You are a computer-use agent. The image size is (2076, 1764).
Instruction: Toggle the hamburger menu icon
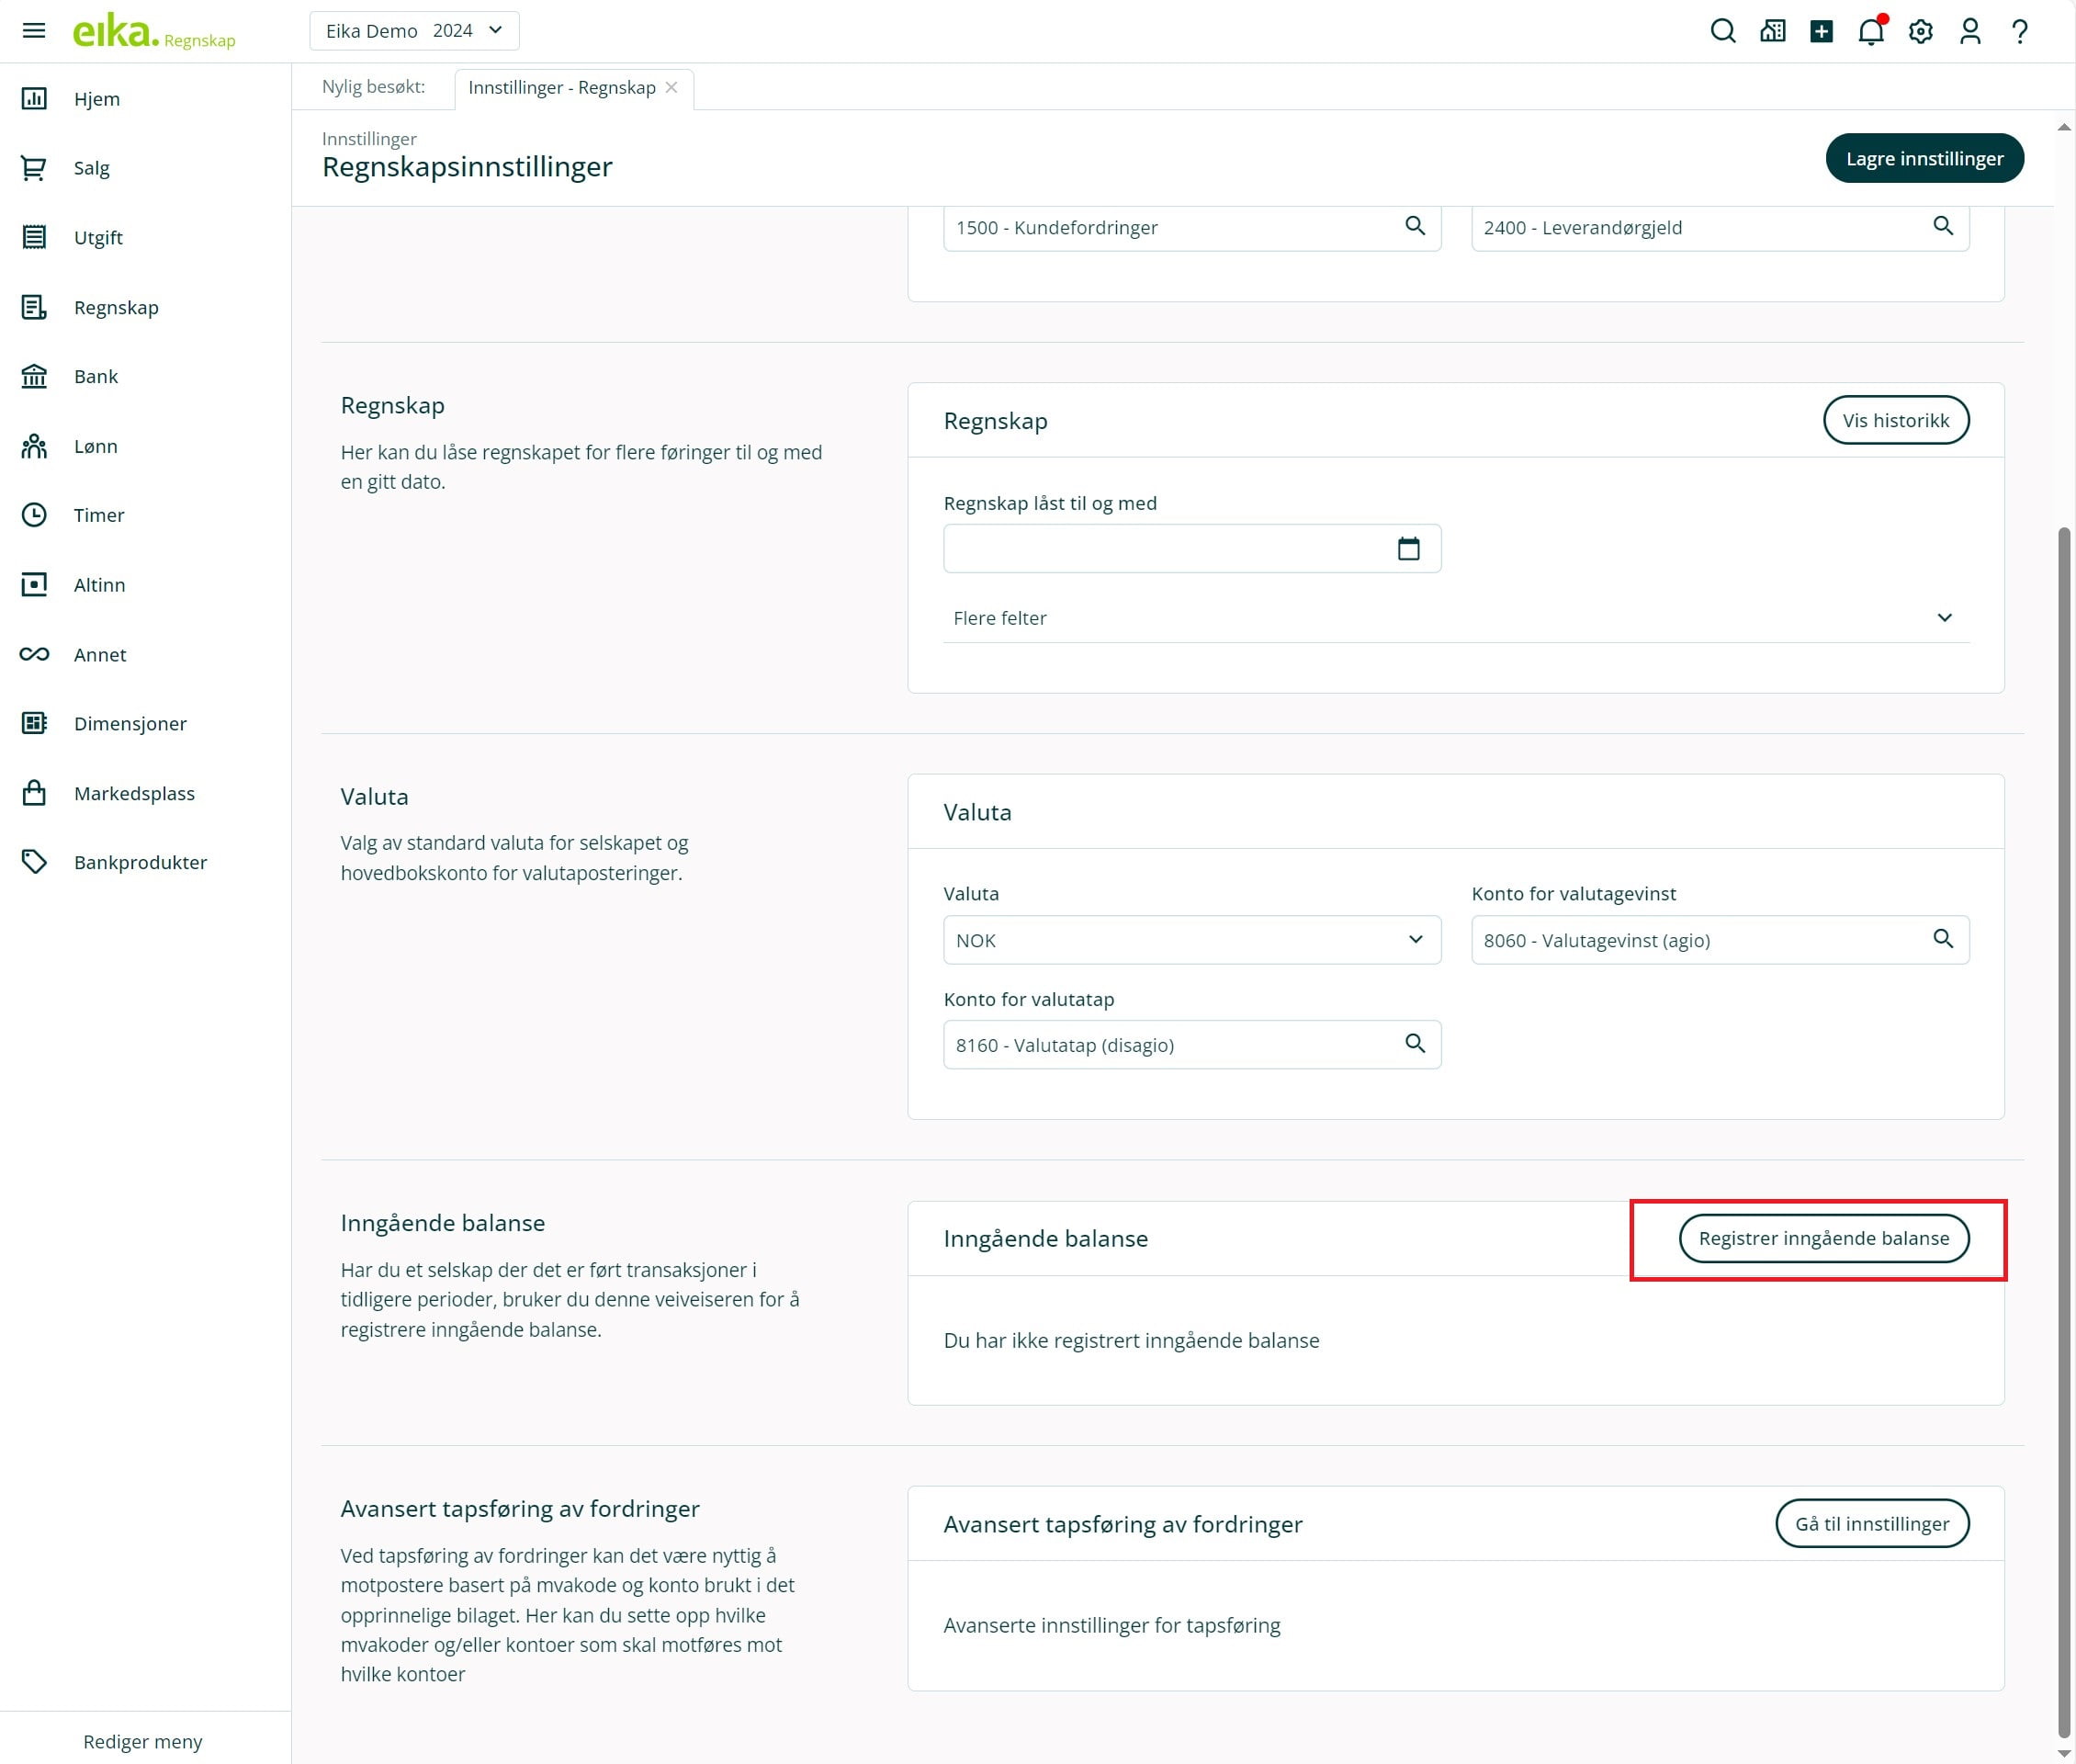(34, 31)
